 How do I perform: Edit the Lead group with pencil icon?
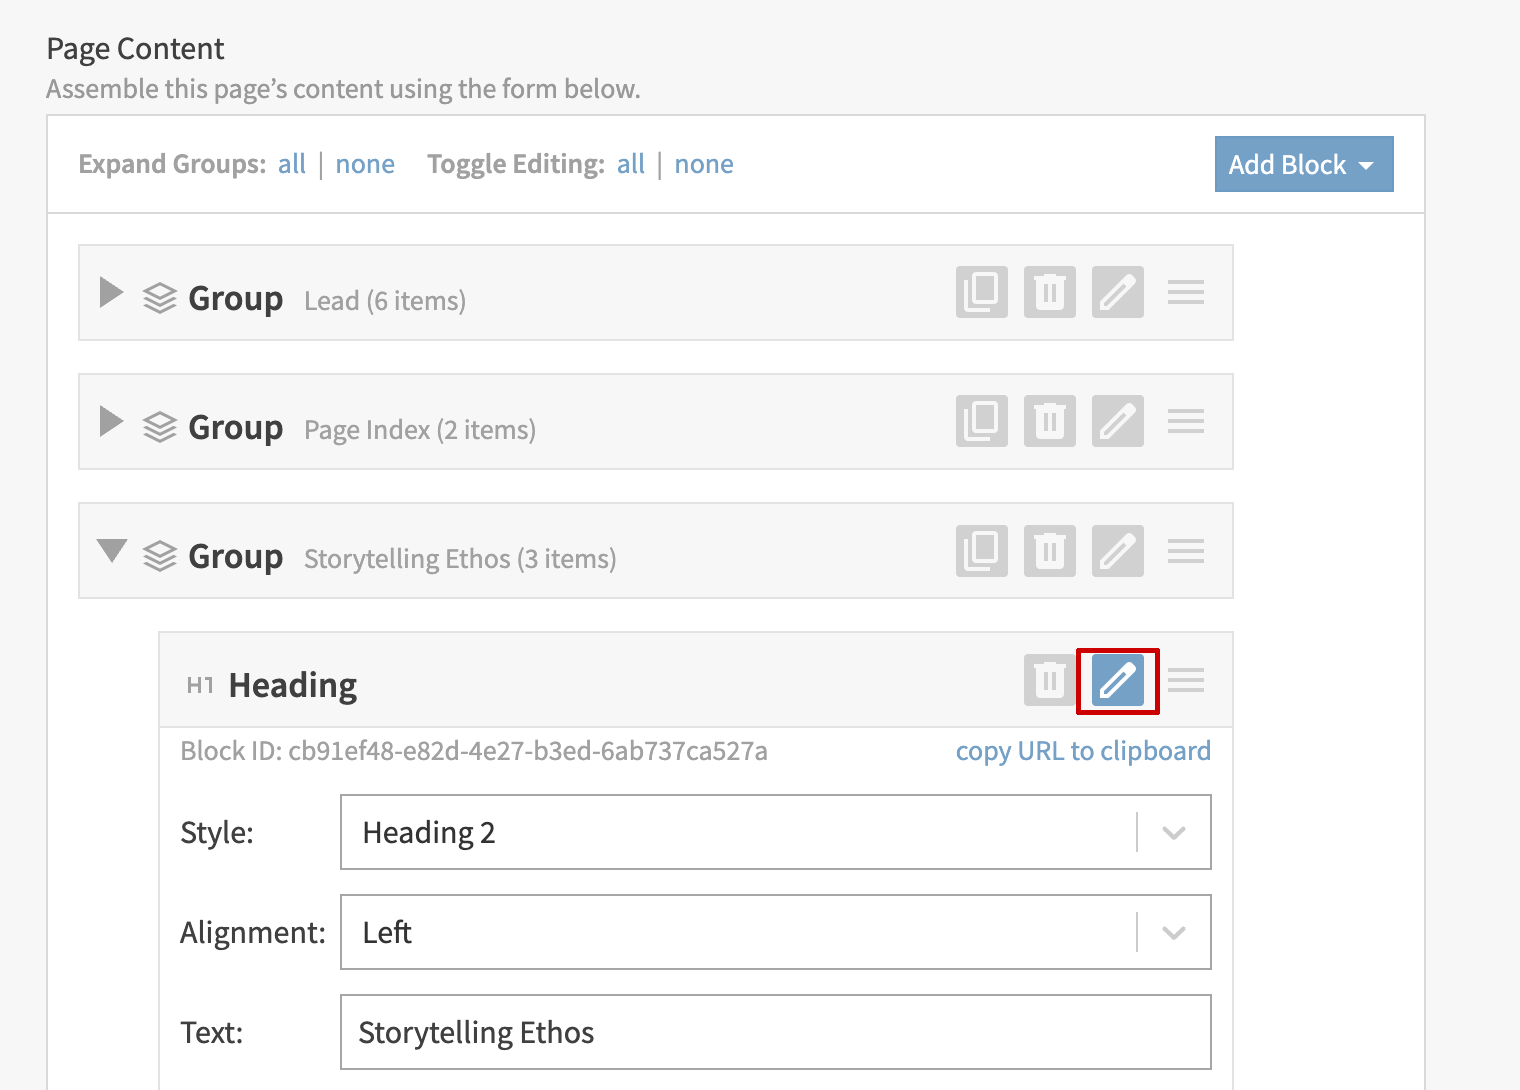1117,292
